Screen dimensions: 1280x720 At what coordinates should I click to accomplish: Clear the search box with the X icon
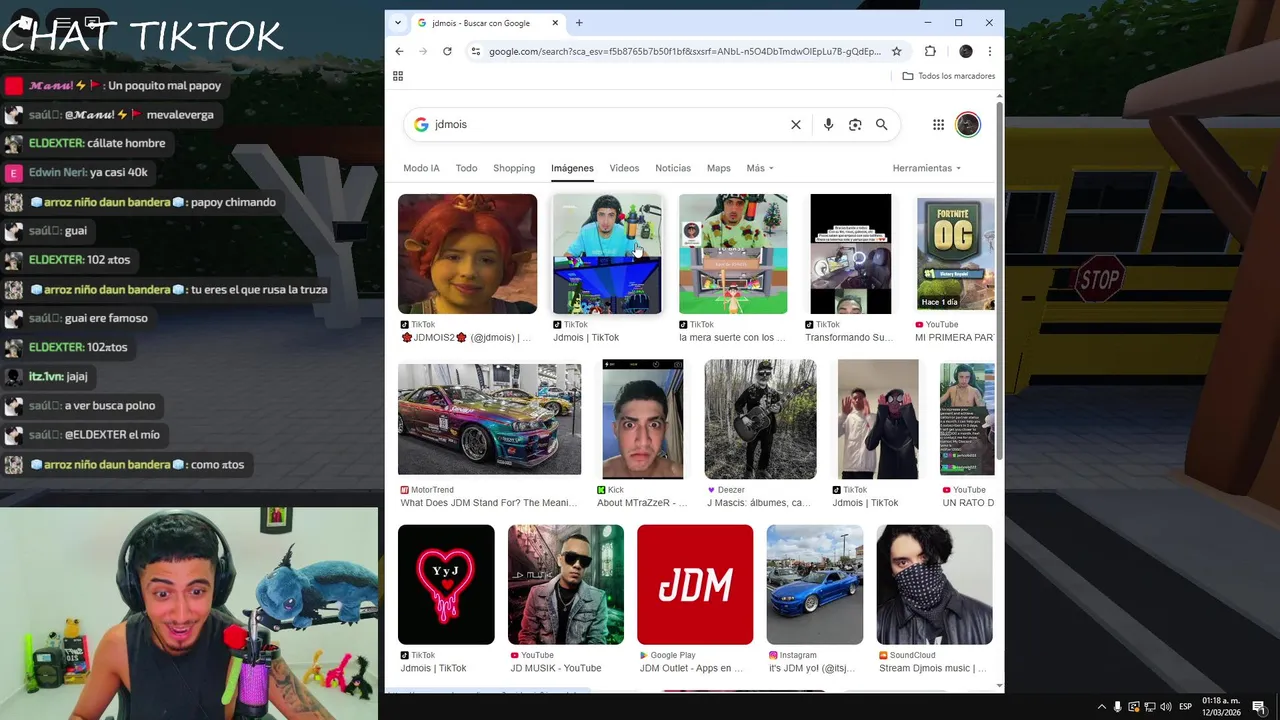pyautogui.click(x=796, y=124)
